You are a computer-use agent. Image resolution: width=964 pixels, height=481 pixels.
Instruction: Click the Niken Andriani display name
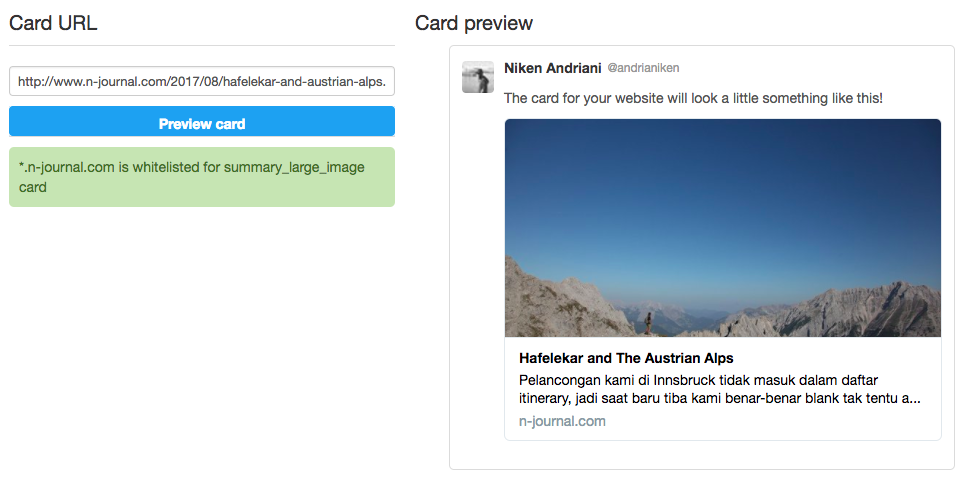tap(553, 68)
